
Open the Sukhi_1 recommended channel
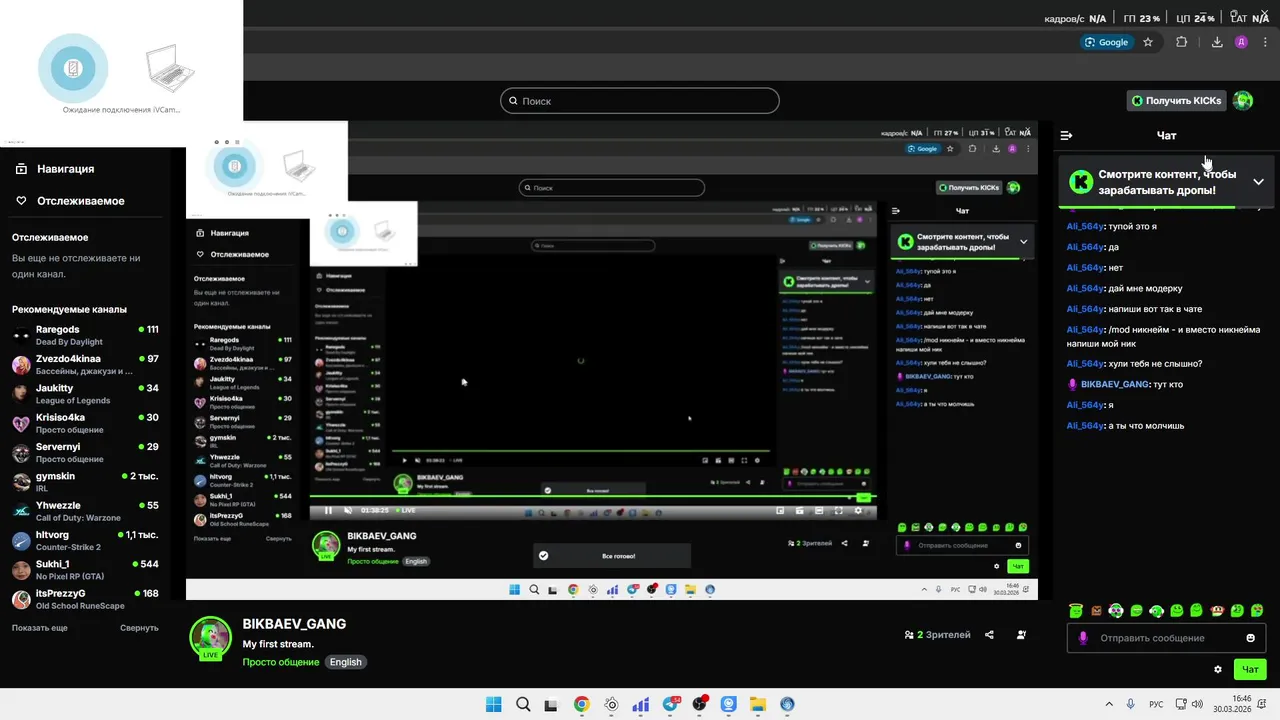coord(85,570)
